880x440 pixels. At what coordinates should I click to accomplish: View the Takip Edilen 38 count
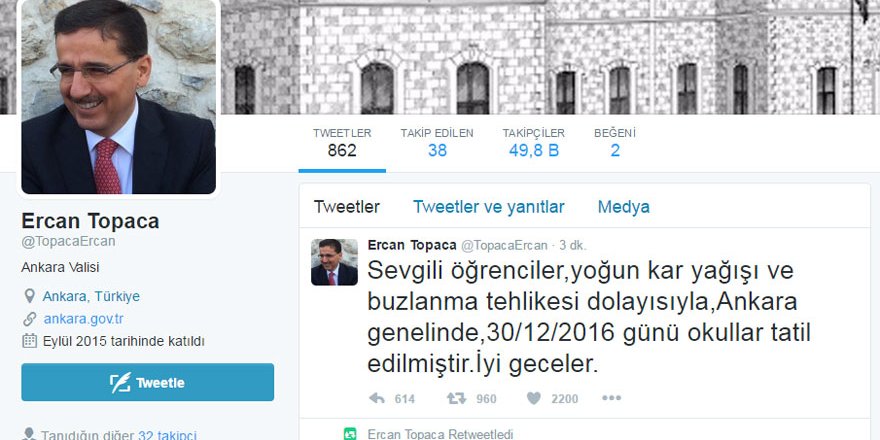click(x=437, y=143)
